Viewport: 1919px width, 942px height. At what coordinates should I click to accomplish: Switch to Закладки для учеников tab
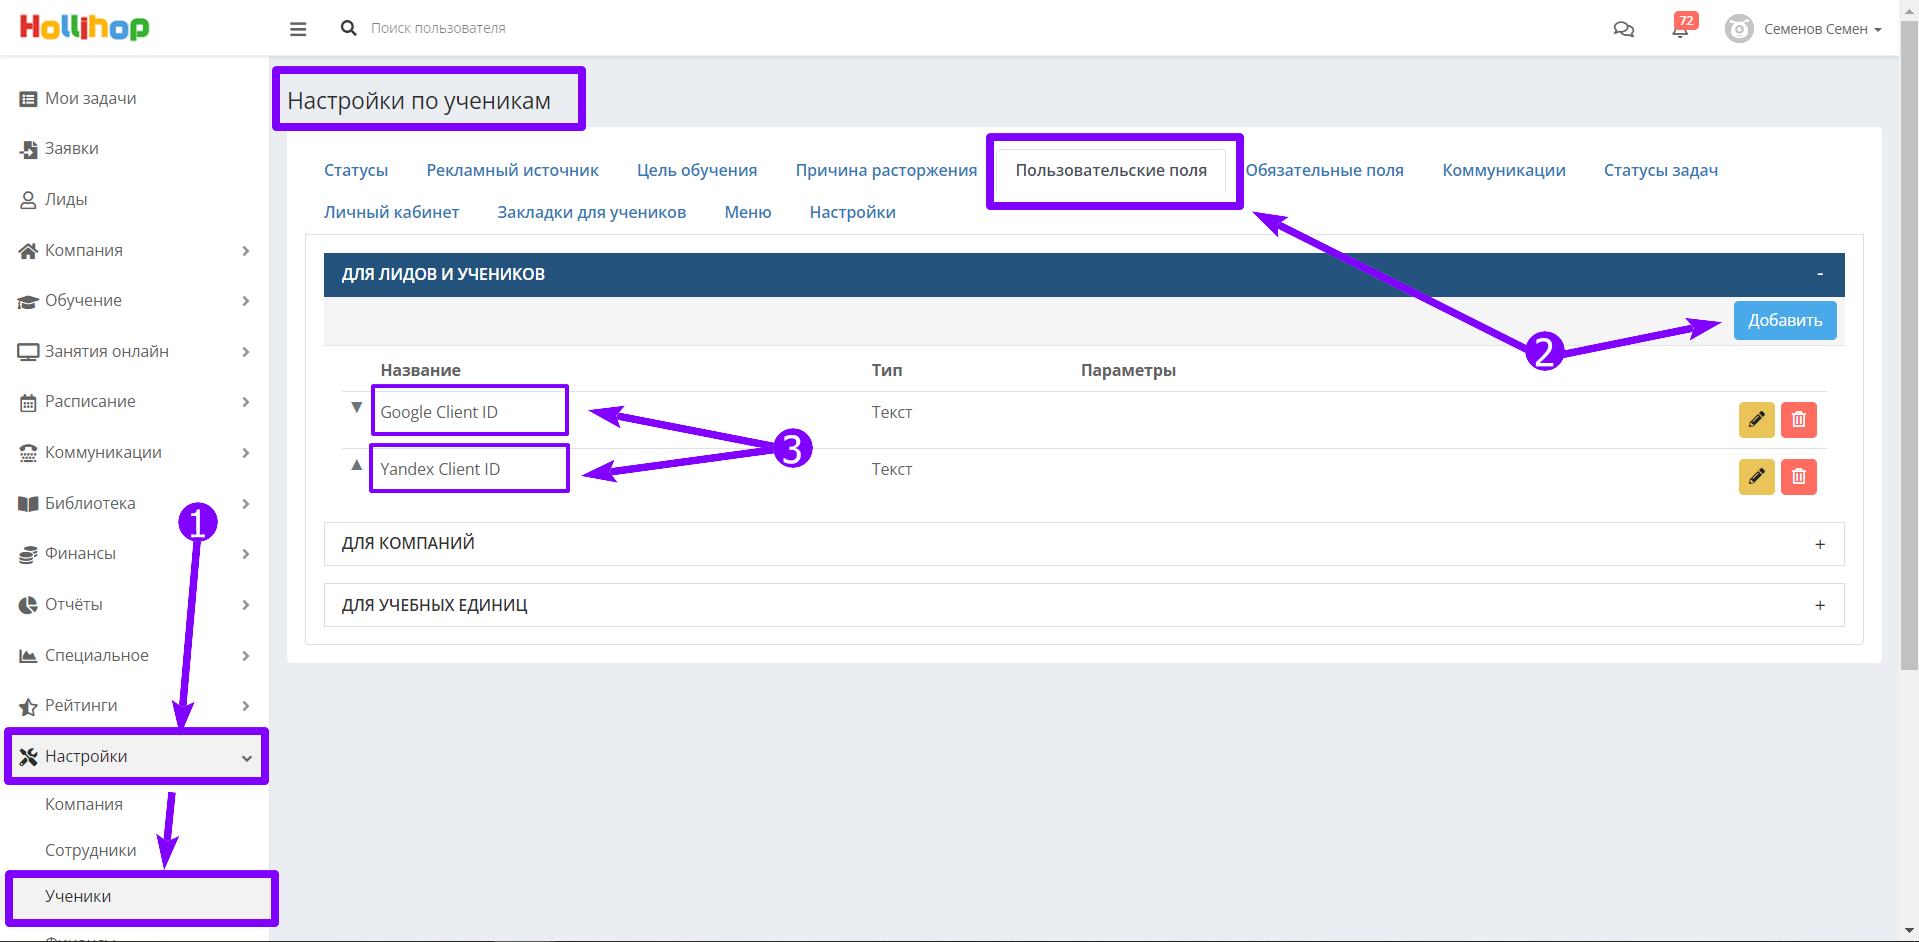coord(592,212)
